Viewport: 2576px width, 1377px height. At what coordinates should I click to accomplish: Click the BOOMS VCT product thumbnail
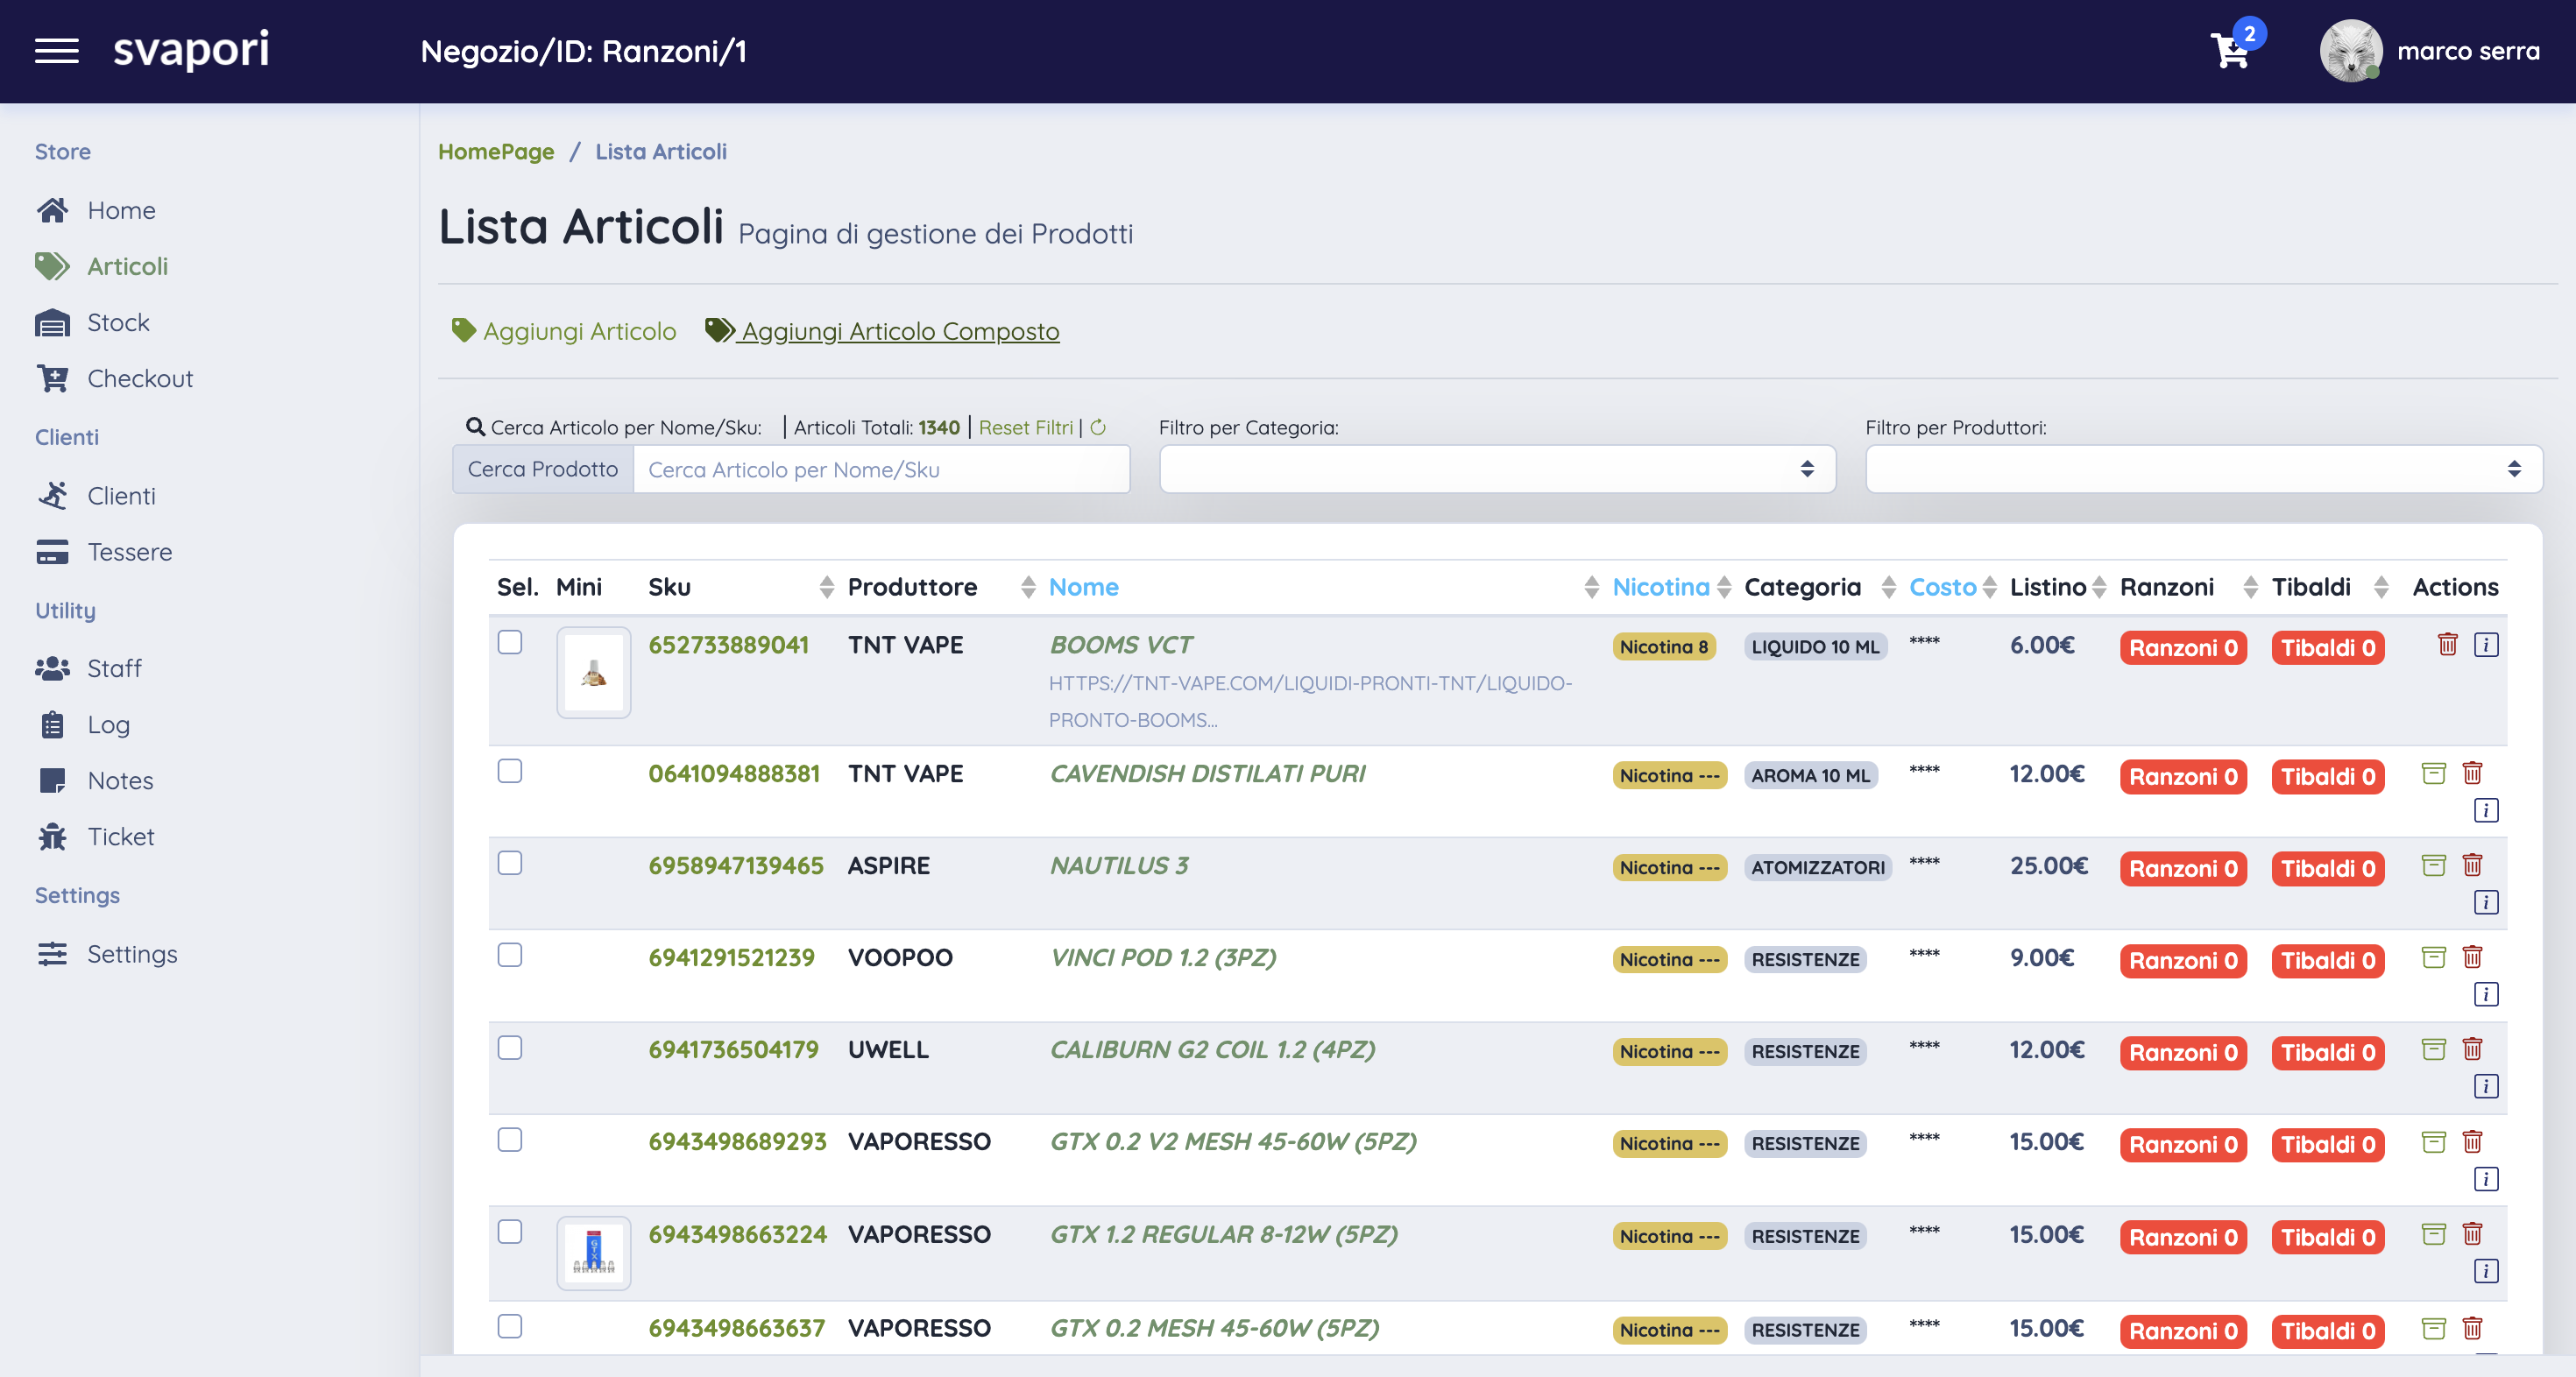pyautogui.click(x=594, y=673)
